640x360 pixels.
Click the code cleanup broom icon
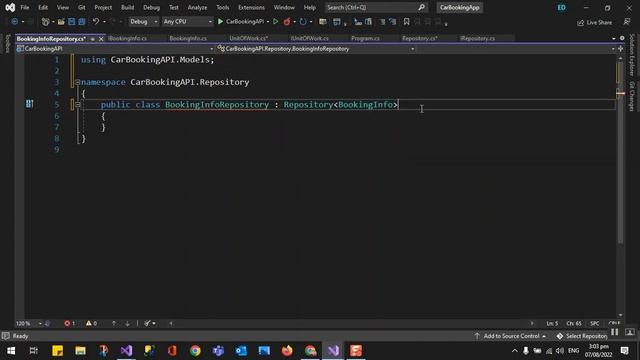147,323
